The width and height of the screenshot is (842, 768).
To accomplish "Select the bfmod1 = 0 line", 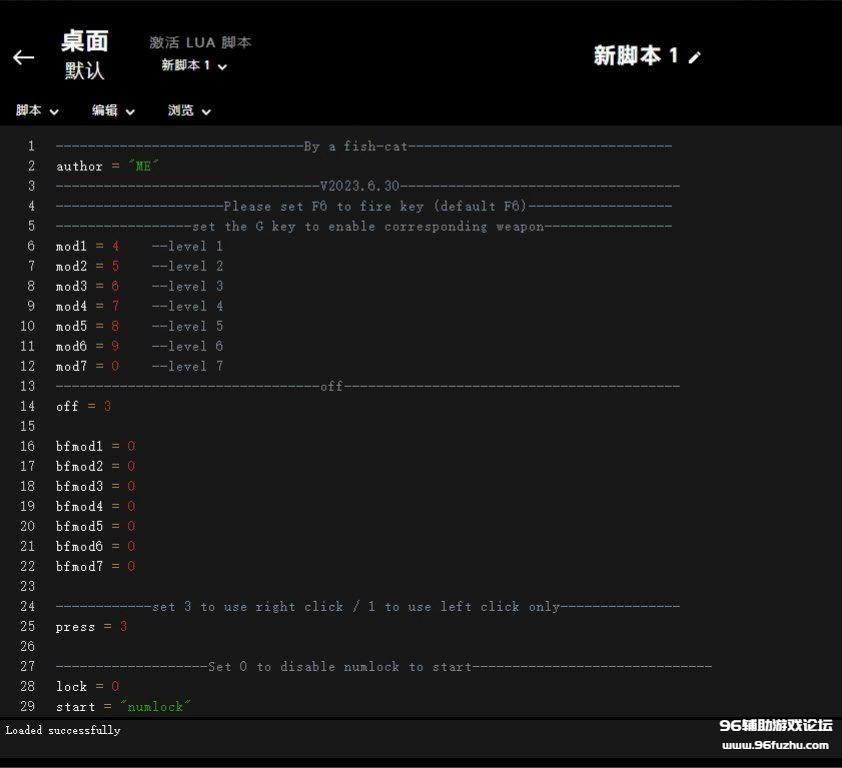I will 95,446.
